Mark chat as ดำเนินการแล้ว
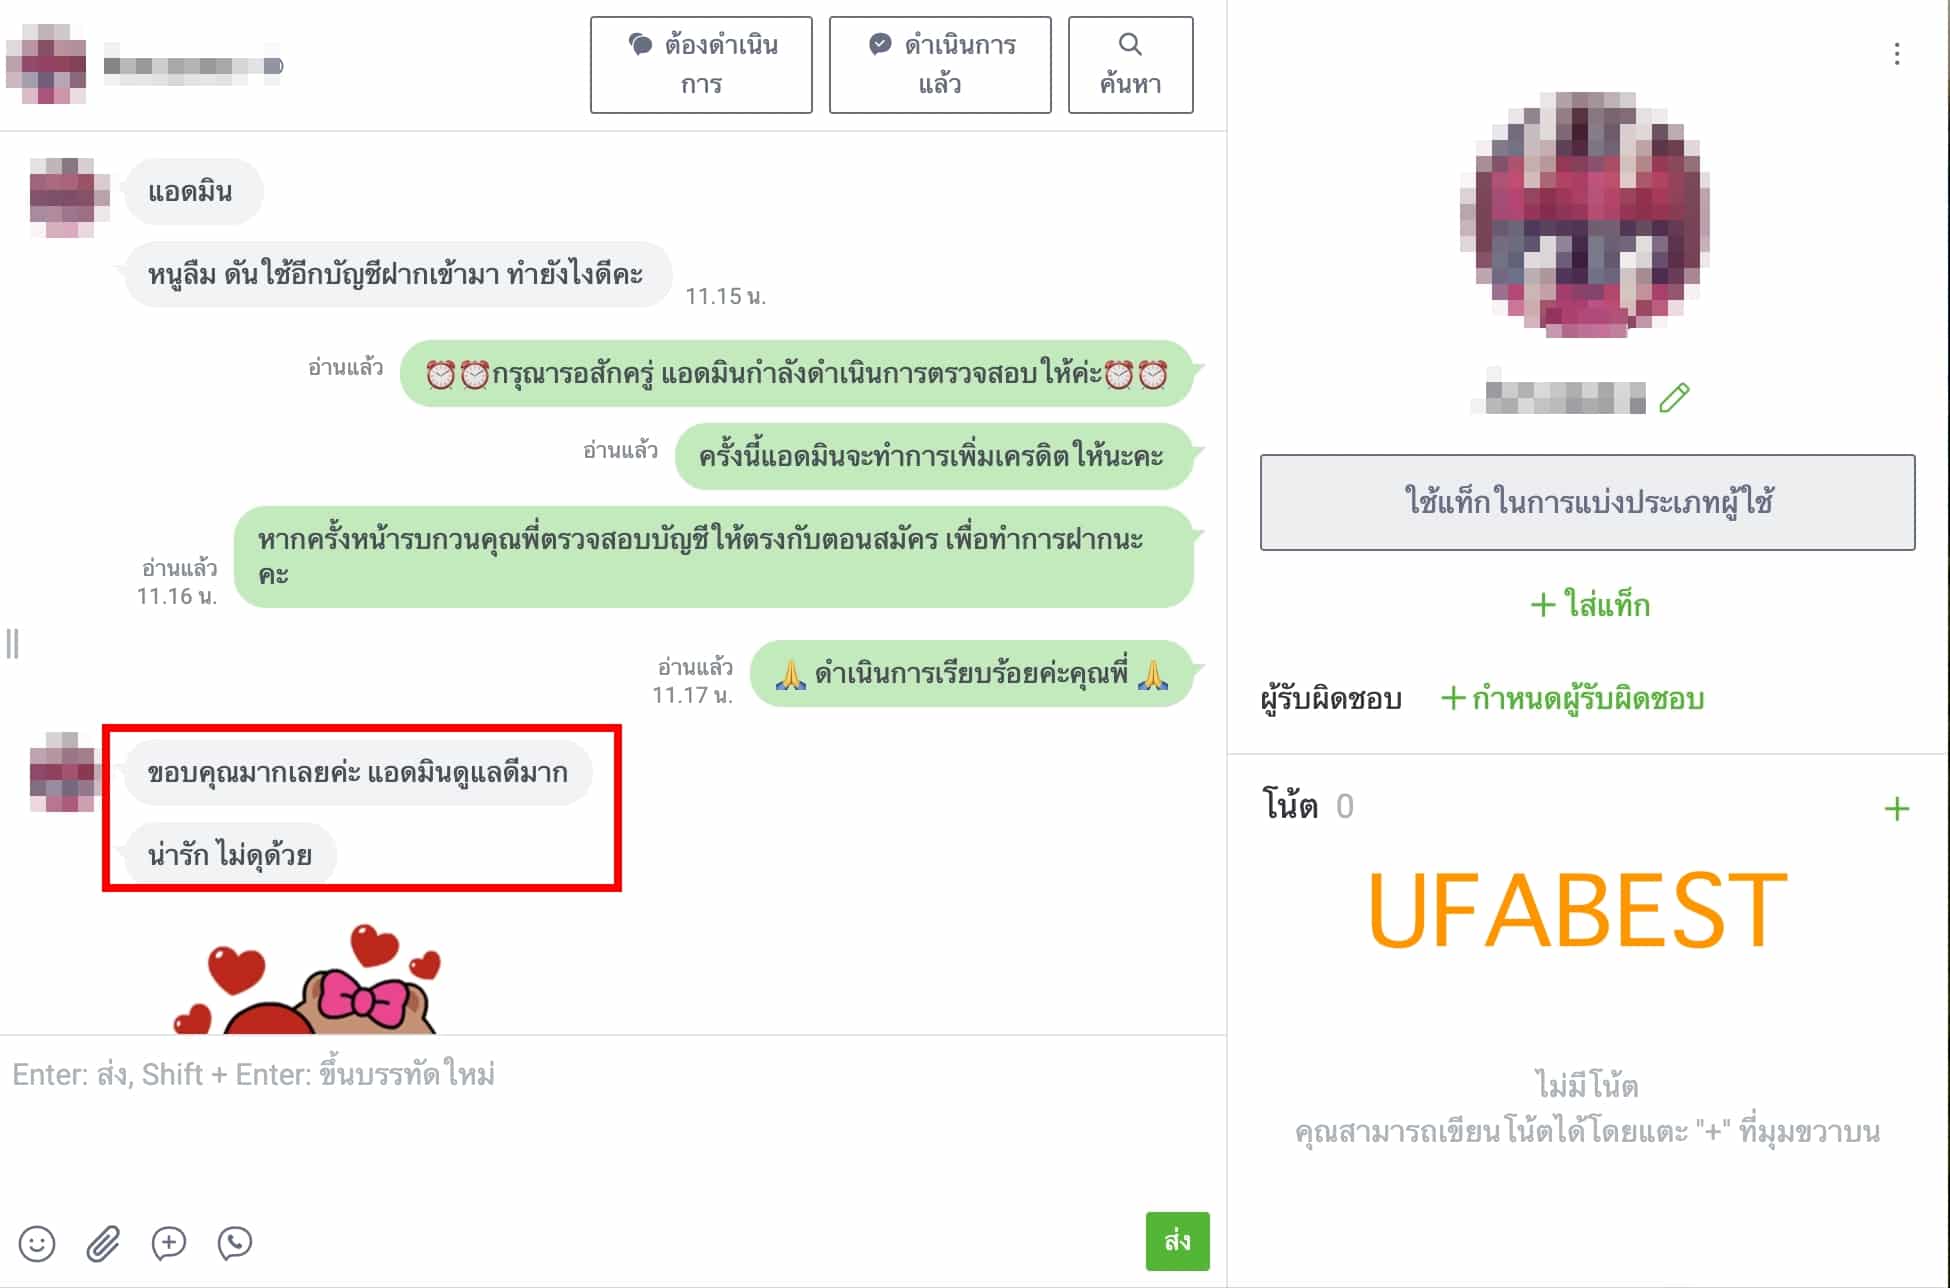Screen dimensions: 1950x1288 tap(940, 65)
